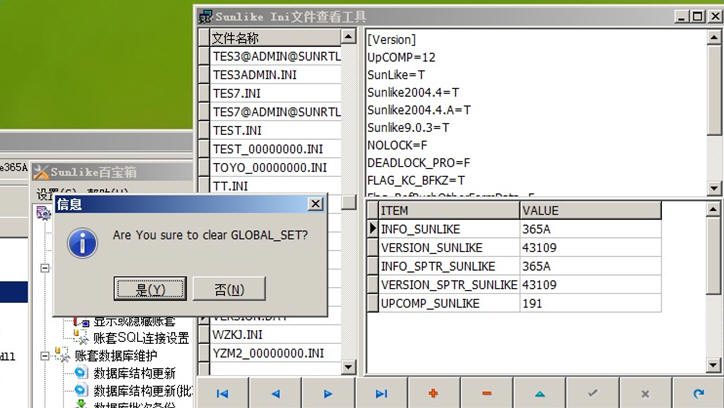Click the row selector of TEST.INI

click(204, 131)
